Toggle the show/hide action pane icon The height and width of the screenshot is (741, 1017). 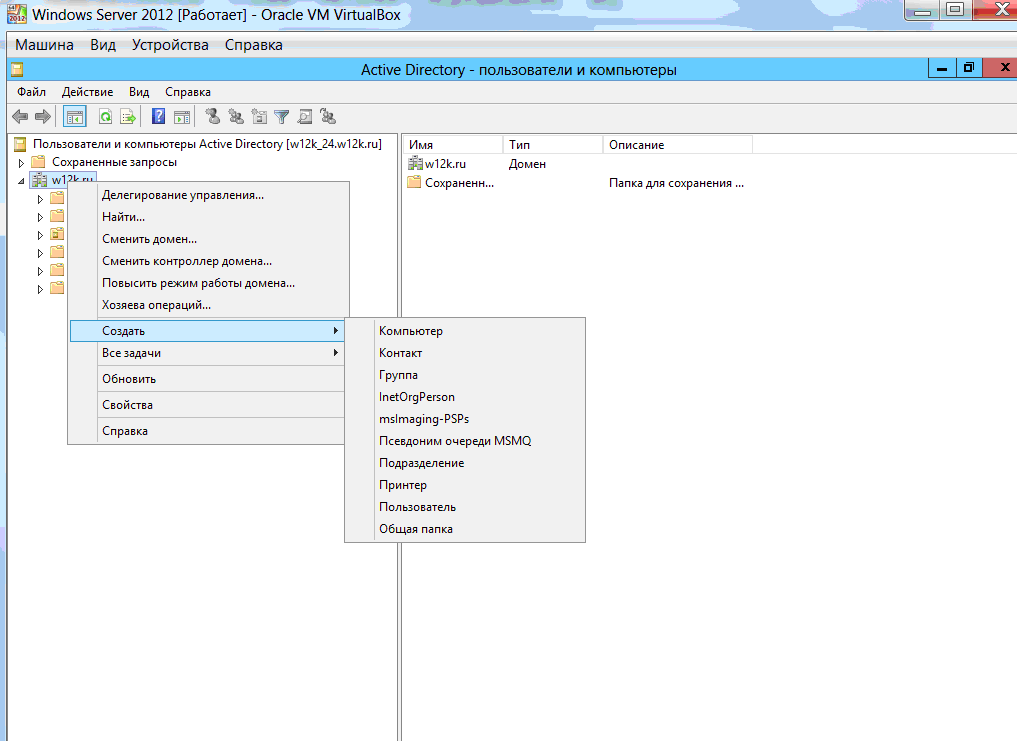[182, 117]
